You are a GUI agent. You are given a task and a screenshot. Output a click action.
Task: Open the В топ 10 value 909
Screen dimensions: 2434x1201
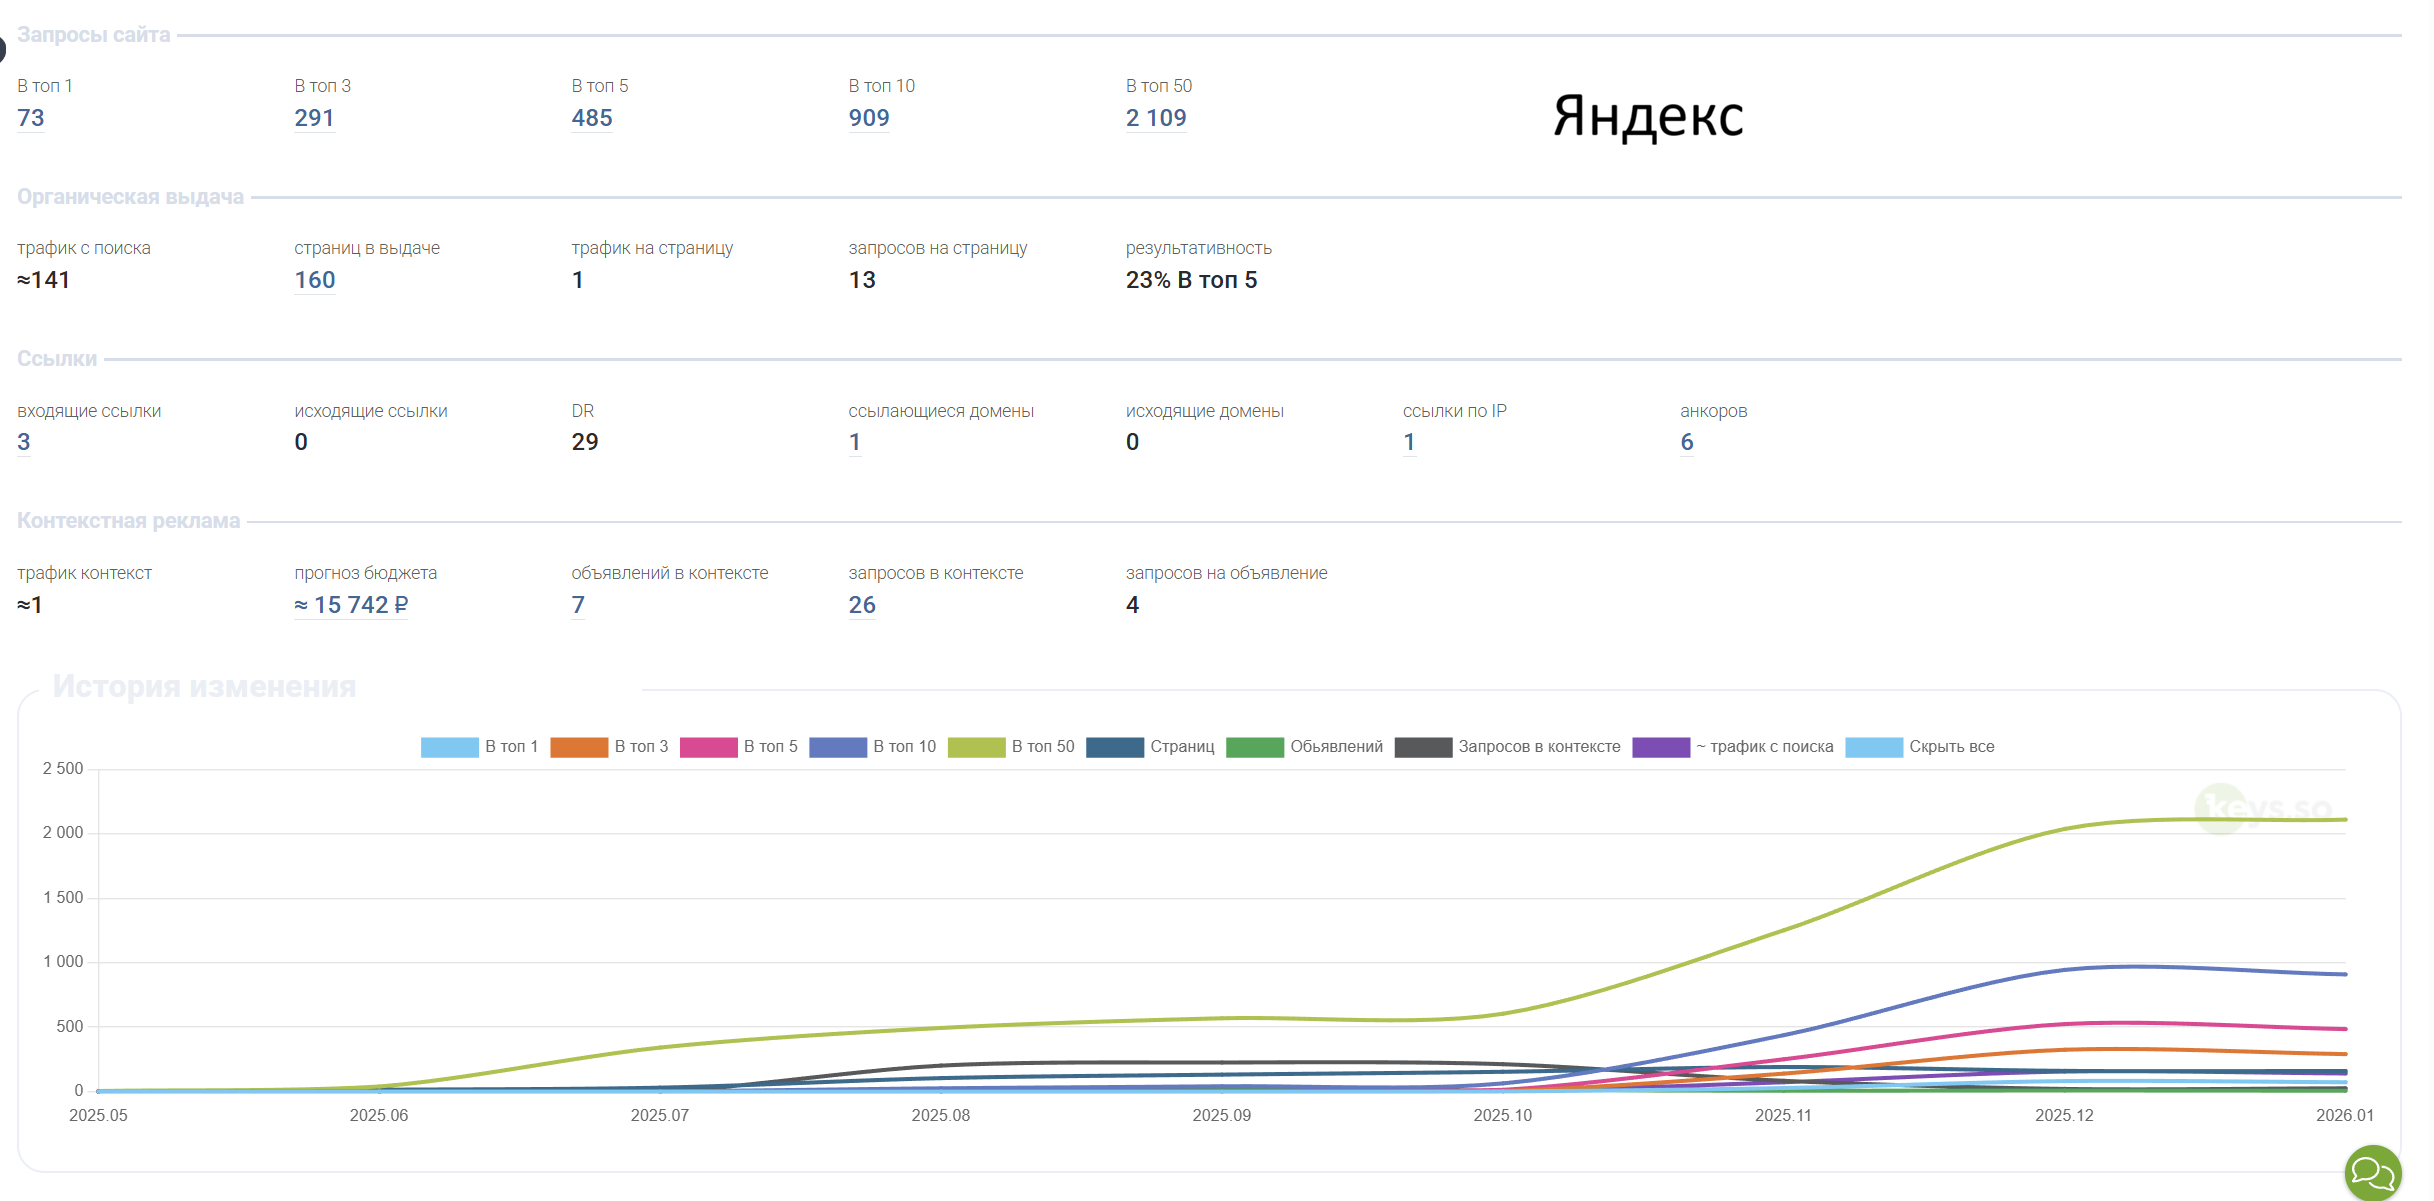pyautogui.click(x=869, y=118)
